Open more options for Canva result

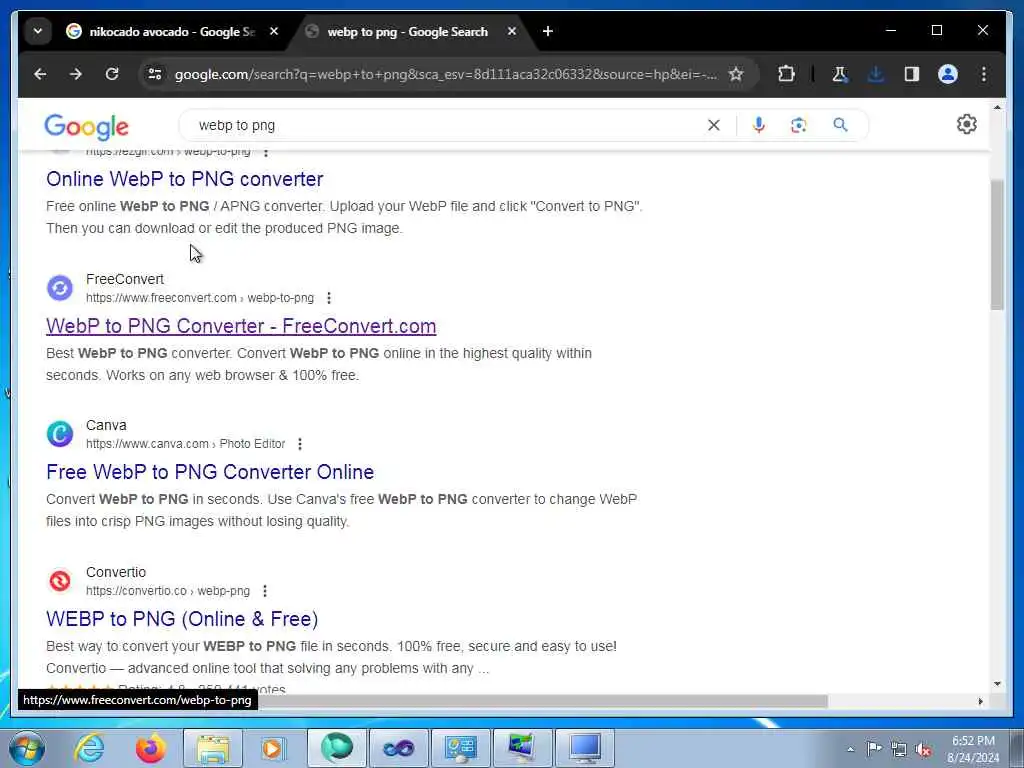(300, 444)
